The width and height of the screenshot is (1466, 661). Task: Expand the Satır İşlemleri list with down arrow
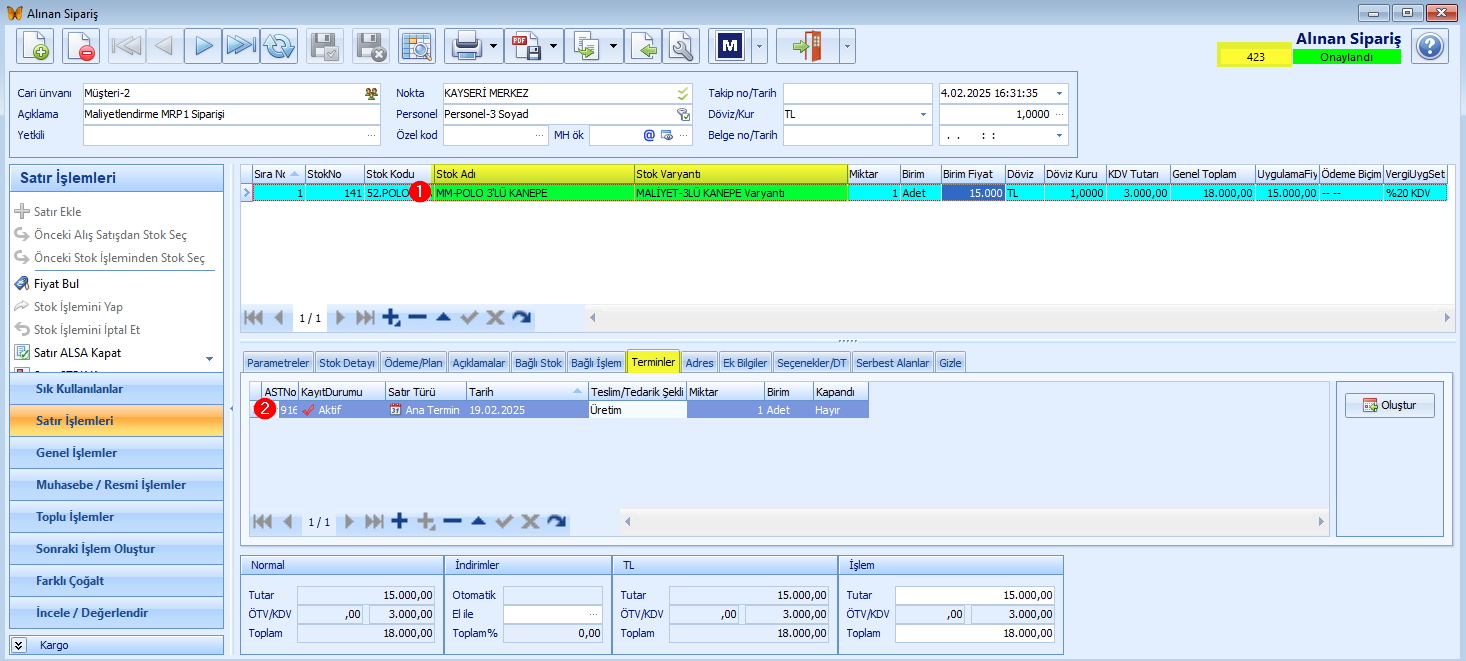(209, 358)
